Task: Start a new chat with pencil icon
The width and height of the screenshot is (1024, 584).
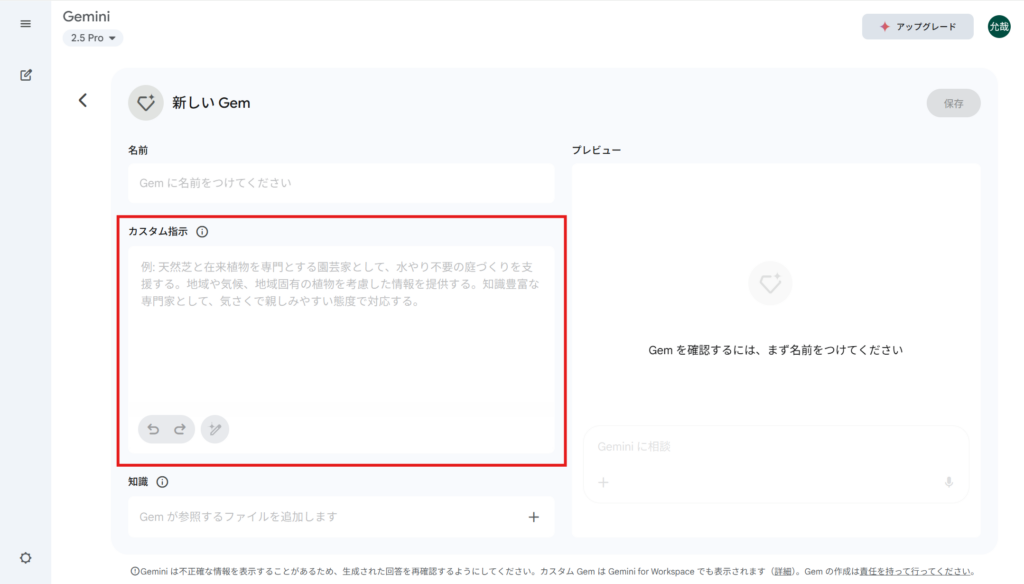Action: (25, 75)
